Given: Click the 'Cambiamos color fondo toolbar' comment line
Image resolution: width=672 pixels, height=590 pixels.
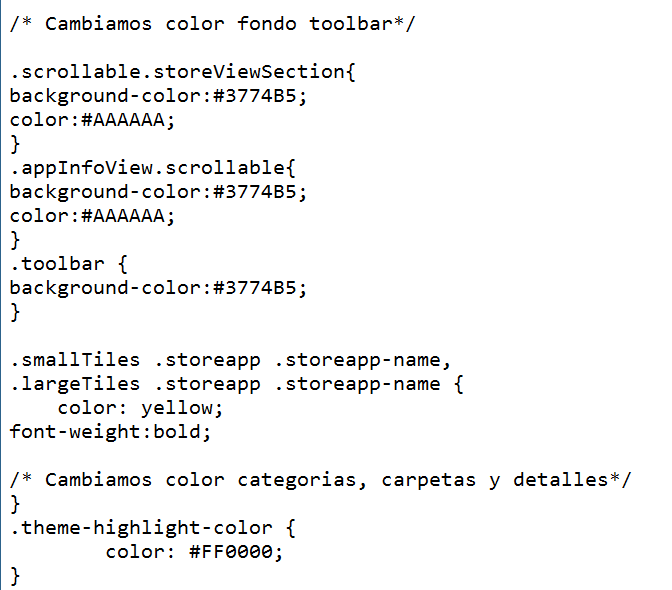Looking at the screenshot, I should click(212, 23).
